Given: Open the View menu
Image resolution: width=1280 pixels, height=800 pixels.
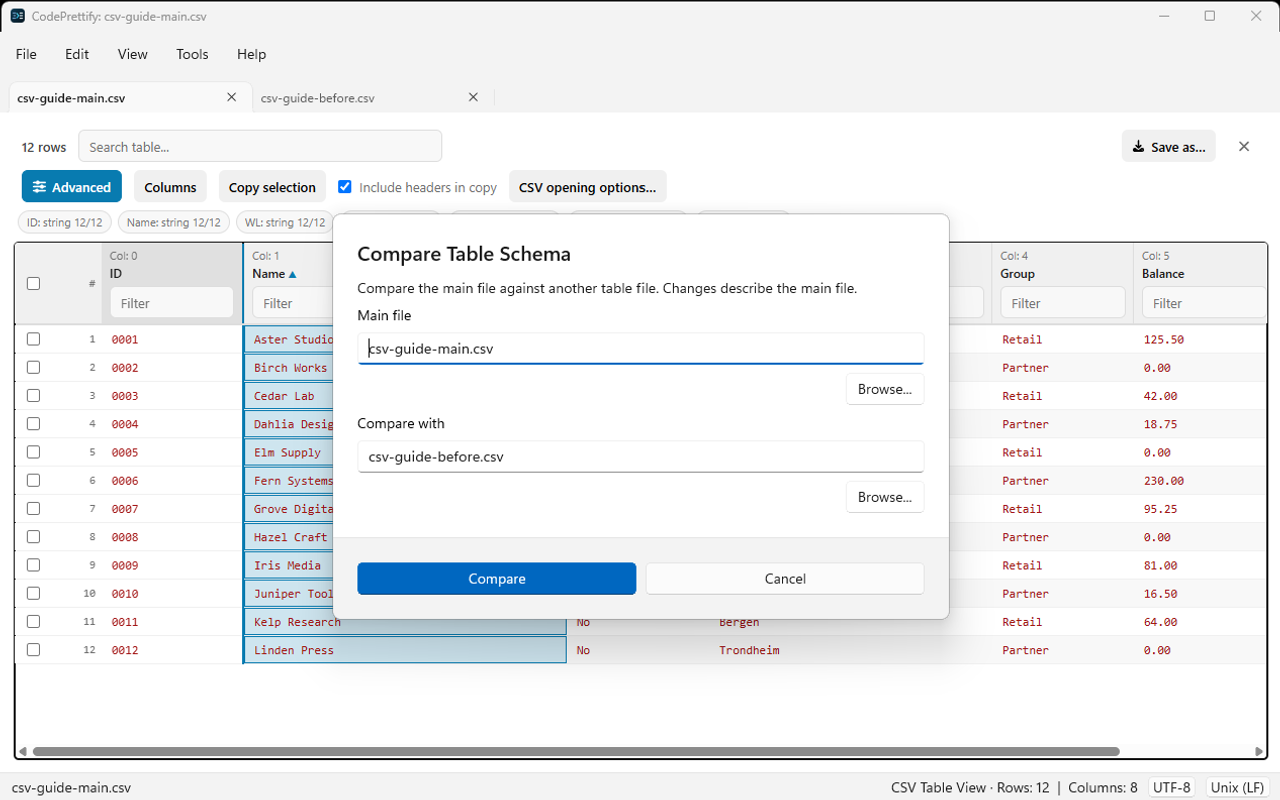Looking at the screenshot, I should tap(133, 54).
